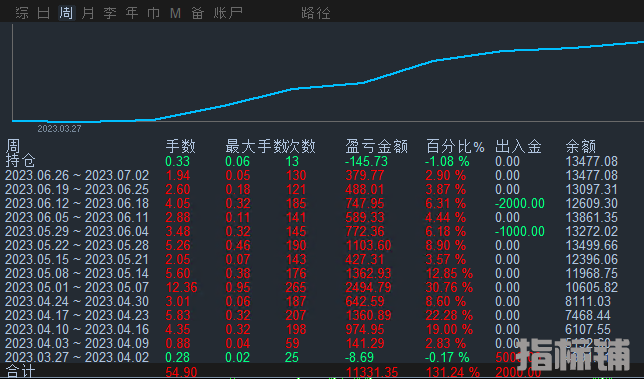Click the 54.90 total lots value
The height and width of the screenshot is (379, 644).
pos(182,372)
